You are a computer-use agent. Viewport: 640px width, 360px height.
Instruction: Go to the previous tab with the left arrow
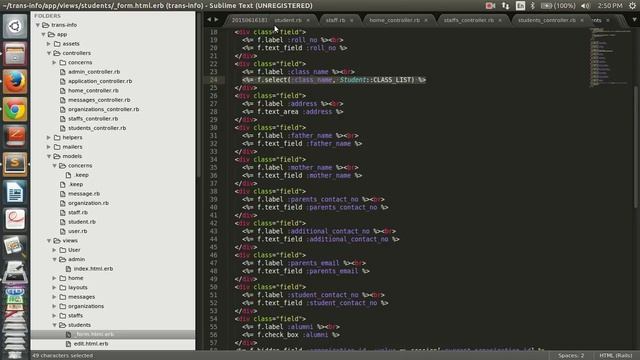(209, 20)
